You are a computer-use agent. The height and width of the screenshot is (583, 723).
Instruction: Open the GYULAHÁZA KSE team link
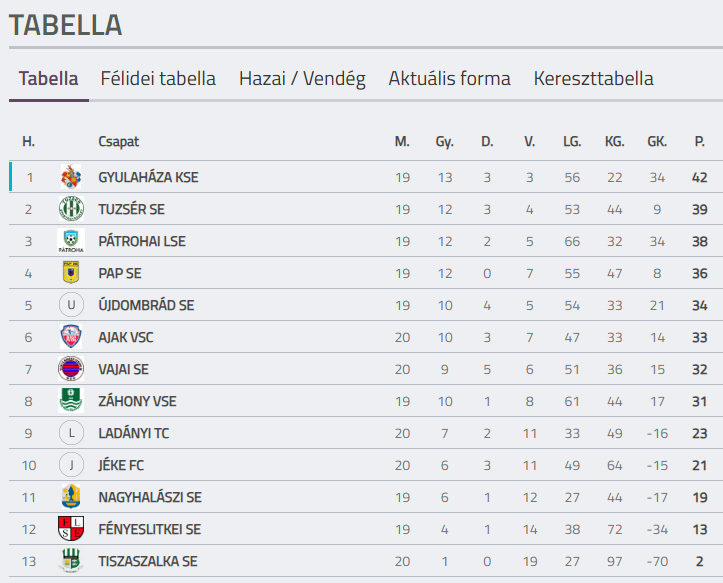(x=148, y=177)
